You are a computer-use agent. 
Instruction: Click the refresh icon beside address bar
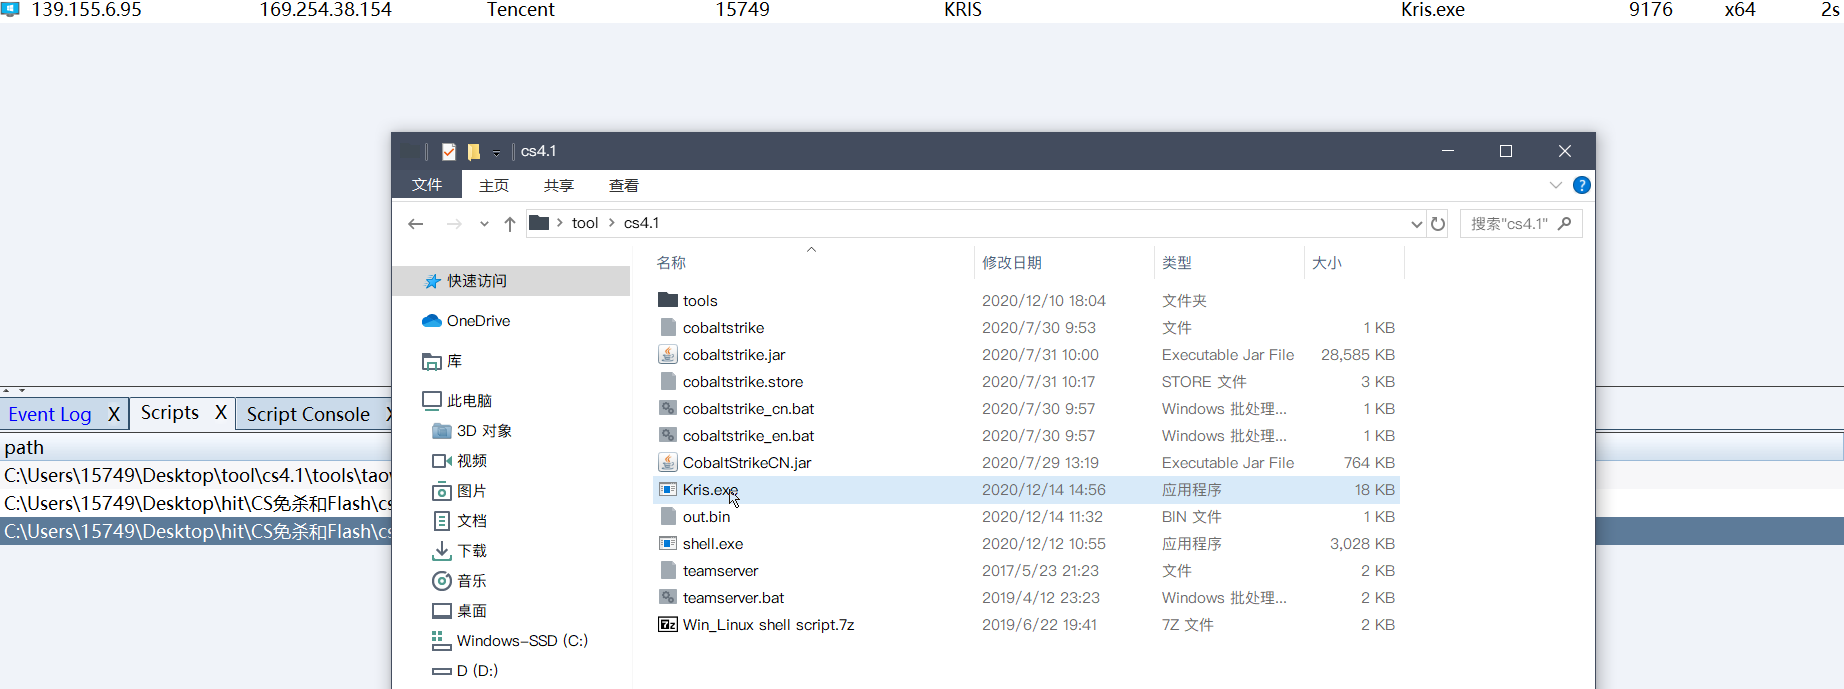tap(1438, 224)
